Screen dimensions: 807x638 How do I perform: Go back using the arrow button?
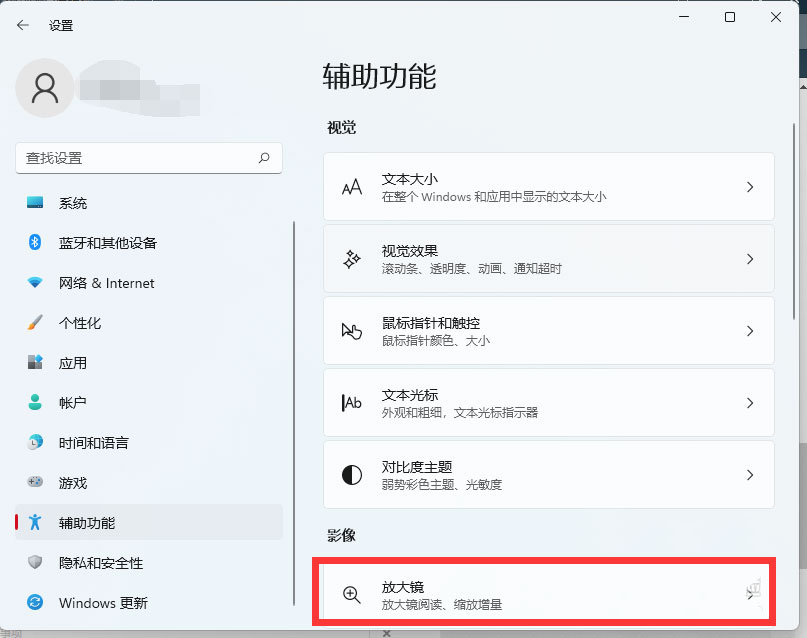(22, 25)
